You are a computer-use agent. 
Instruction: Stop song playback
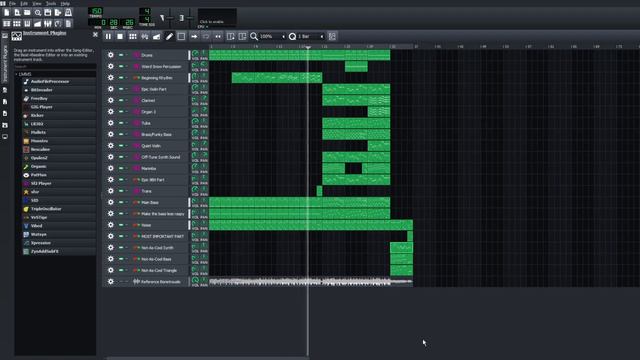120,36
